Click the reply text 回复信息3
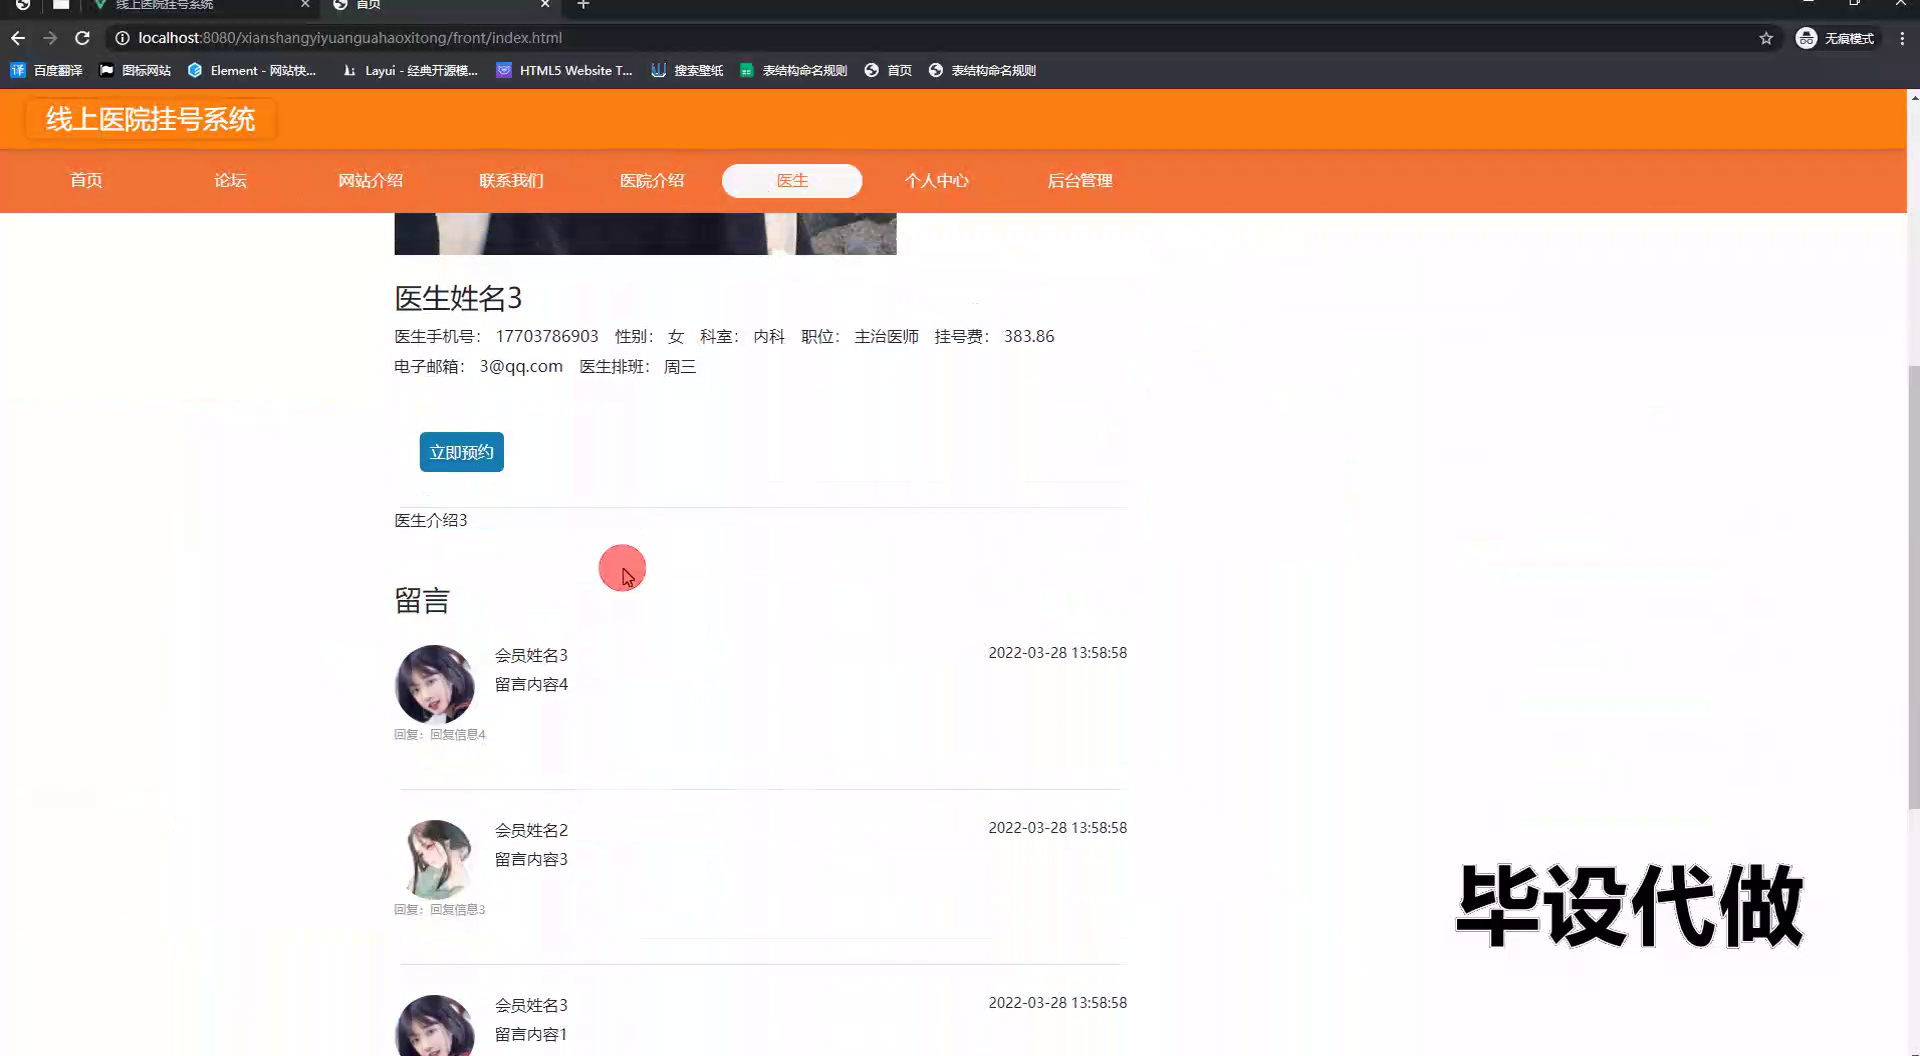1920x1056 pixels. [458, 909]
